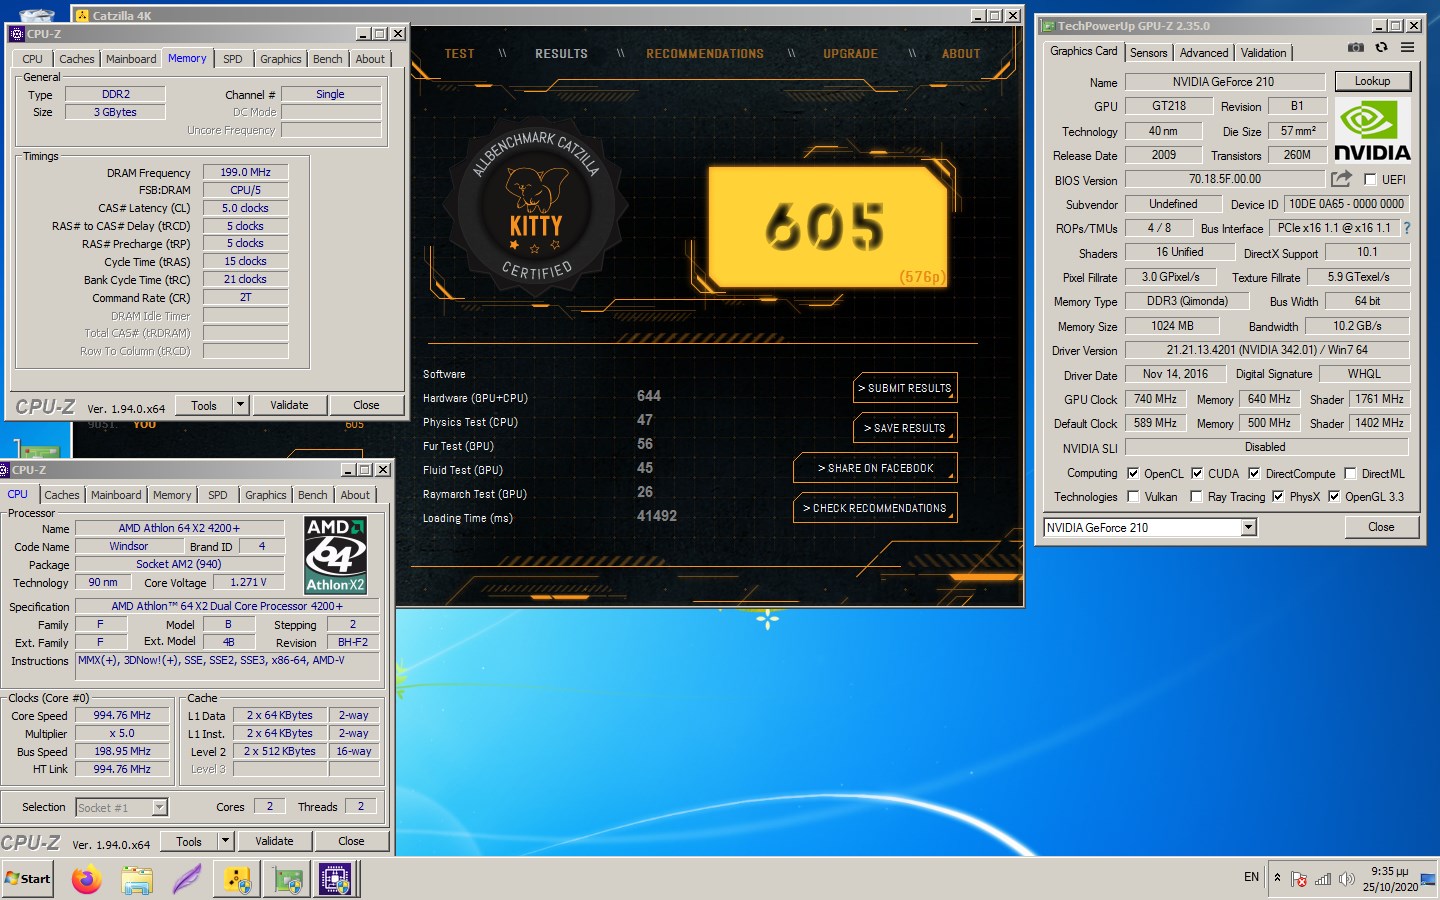The width and height of the screenshot is (1440, 900).
Task: Click the Start button
Action: pyautogui.click(x=27, y=879)
